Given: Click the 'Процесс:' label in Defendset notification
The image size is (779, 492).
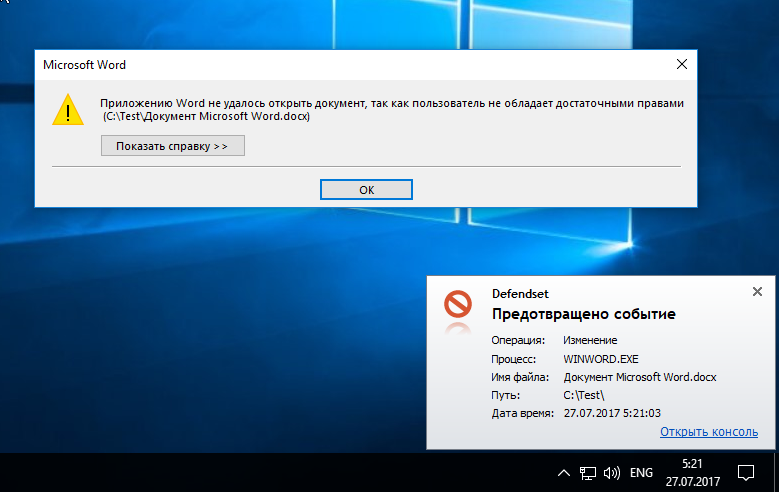Looking at the screenshot, I should click(x=514, y=359).
